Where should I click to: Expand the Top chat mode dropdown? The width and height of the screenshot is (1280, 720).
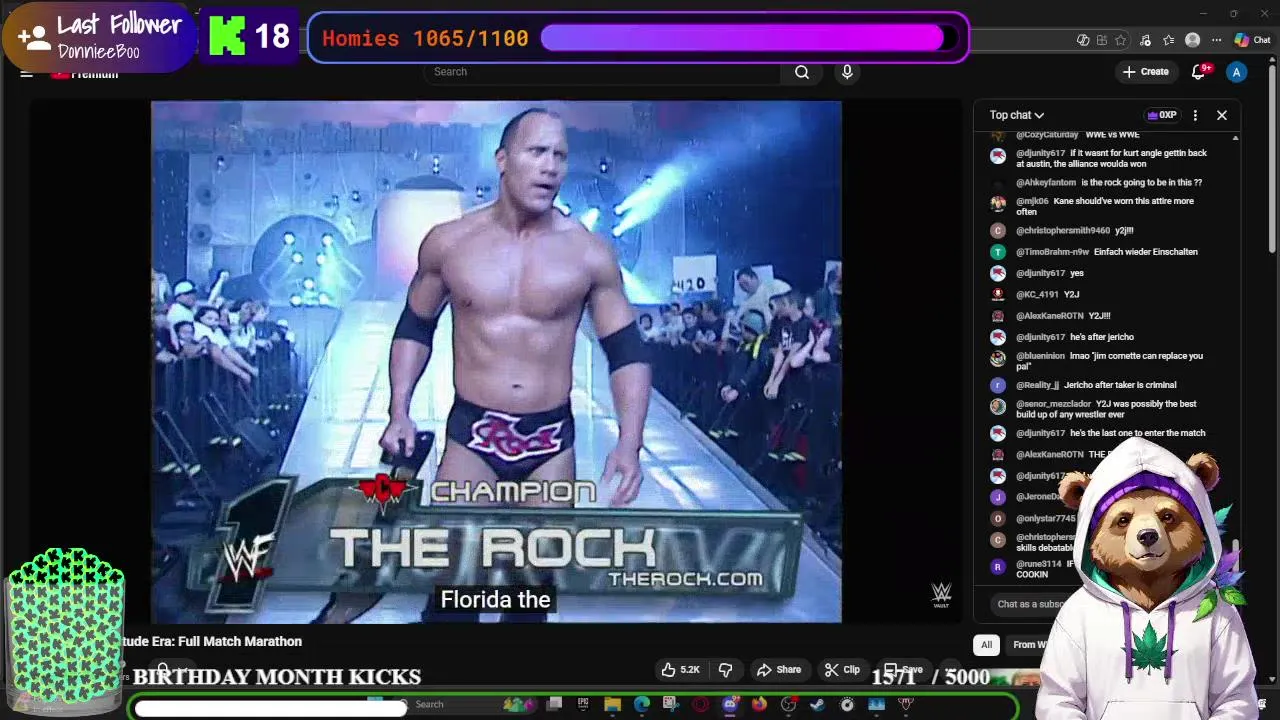click(x=1017, y=115)
